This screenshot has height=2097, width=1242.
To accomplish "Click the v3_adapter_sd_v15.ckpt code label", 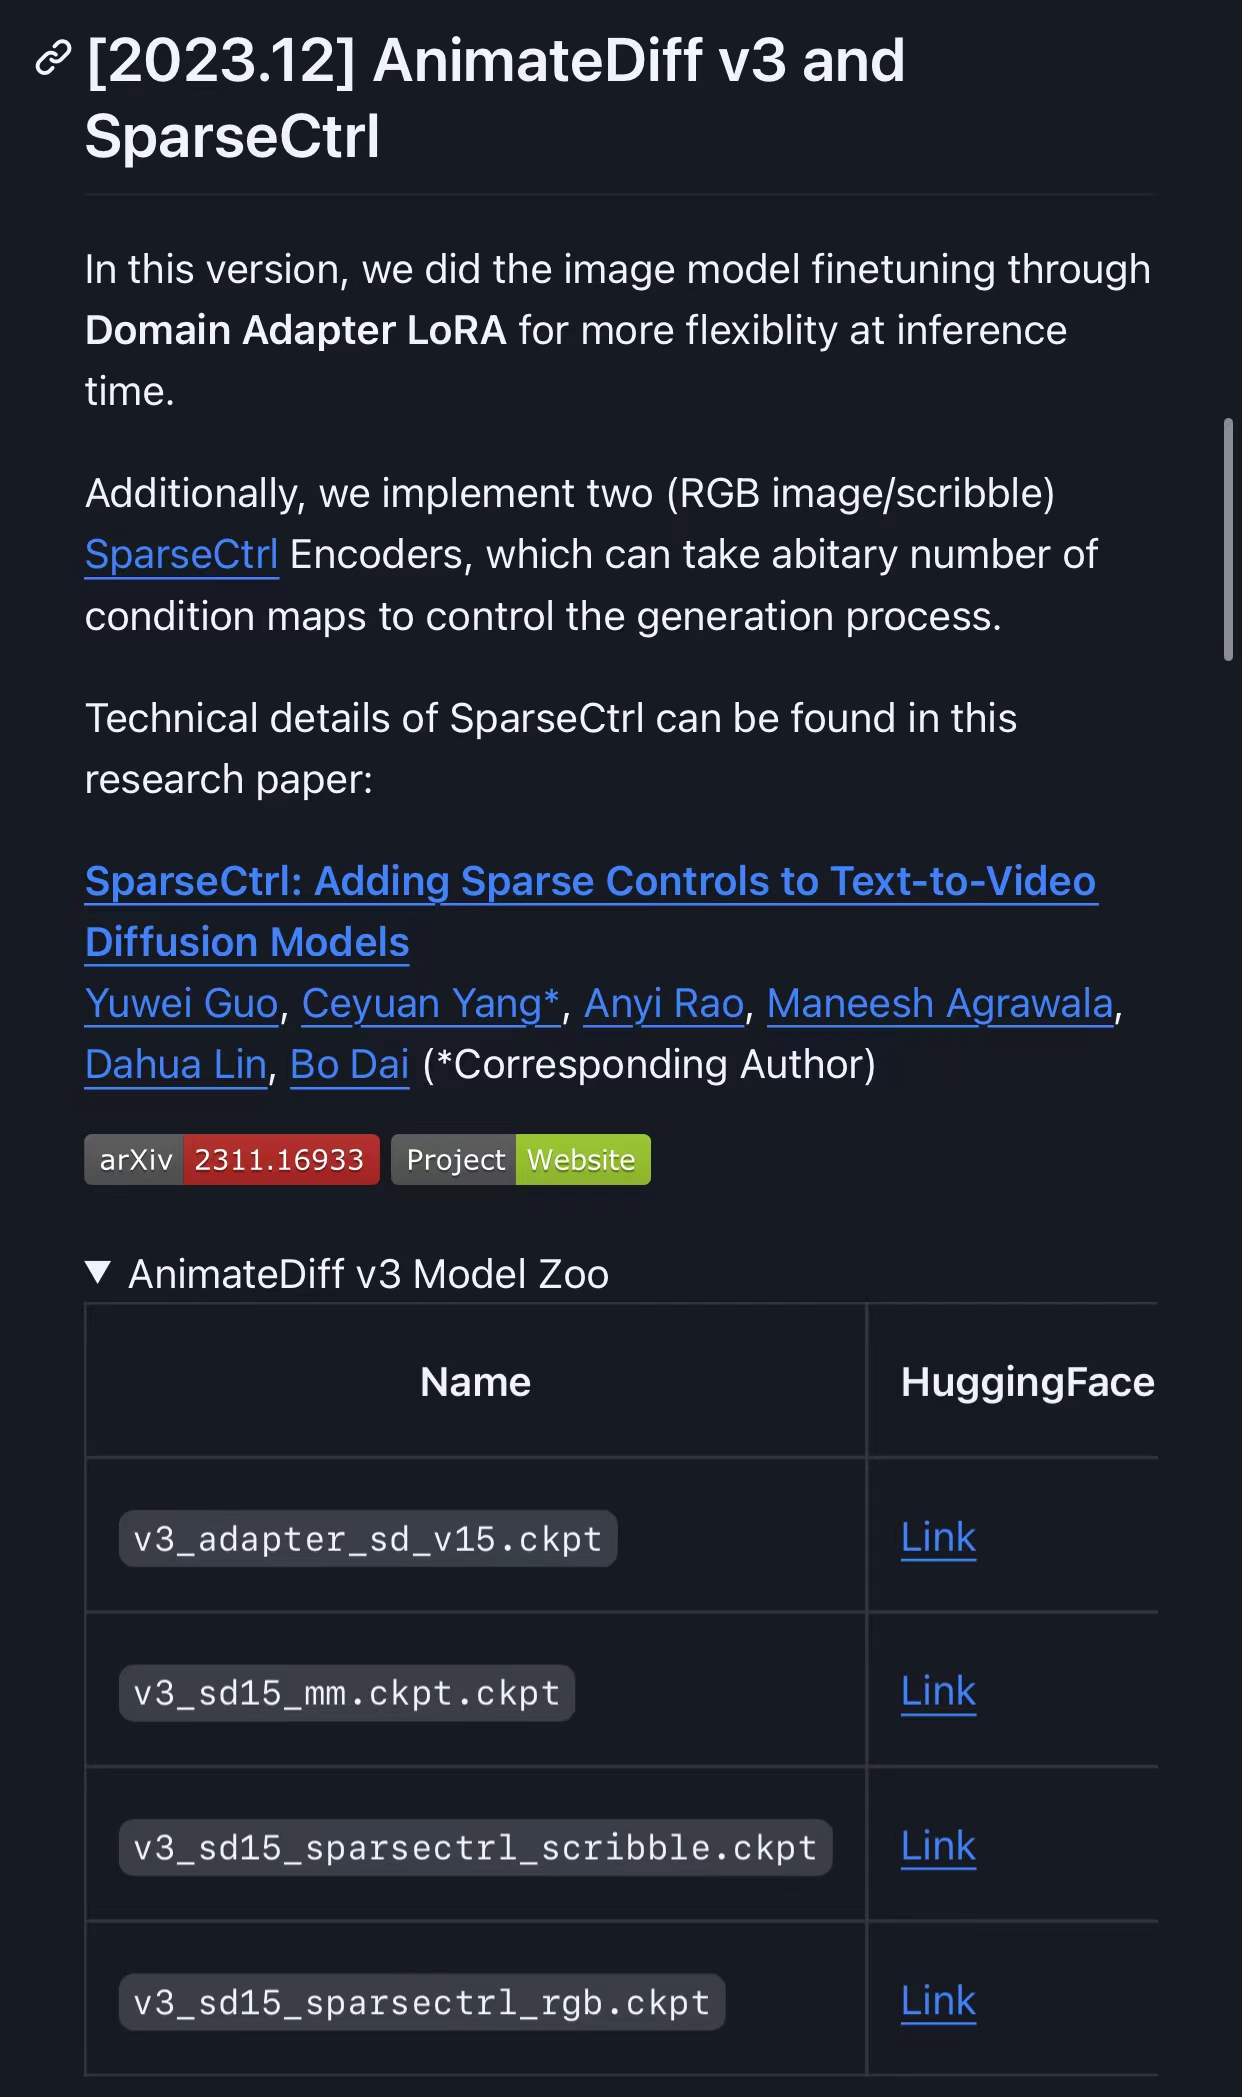I will (x=368, y=1539).
